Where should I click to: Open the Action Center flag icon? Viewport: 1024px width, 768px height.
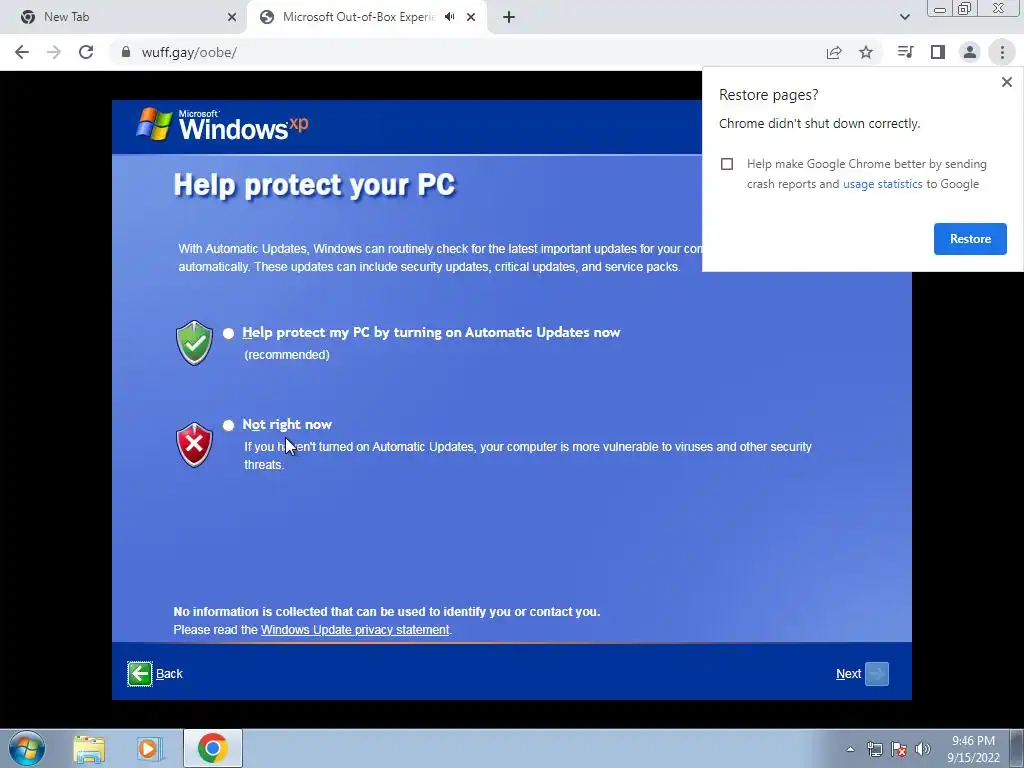pyautogui.click(x=899, y=750)
